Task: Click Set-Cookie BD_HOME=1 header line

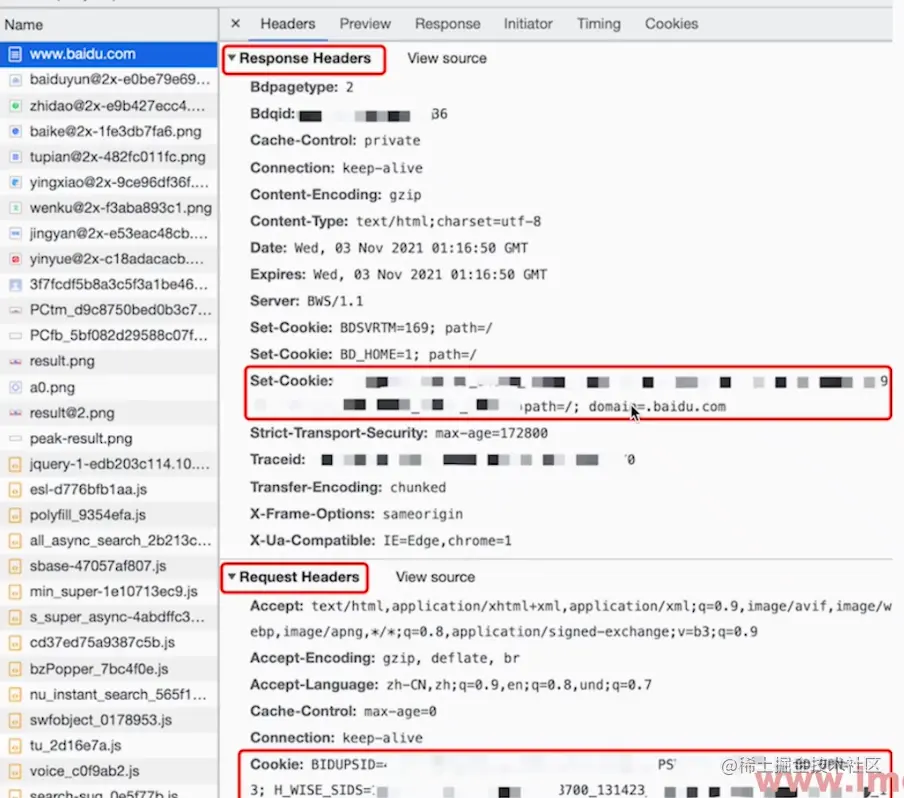Action: point(363,354)
